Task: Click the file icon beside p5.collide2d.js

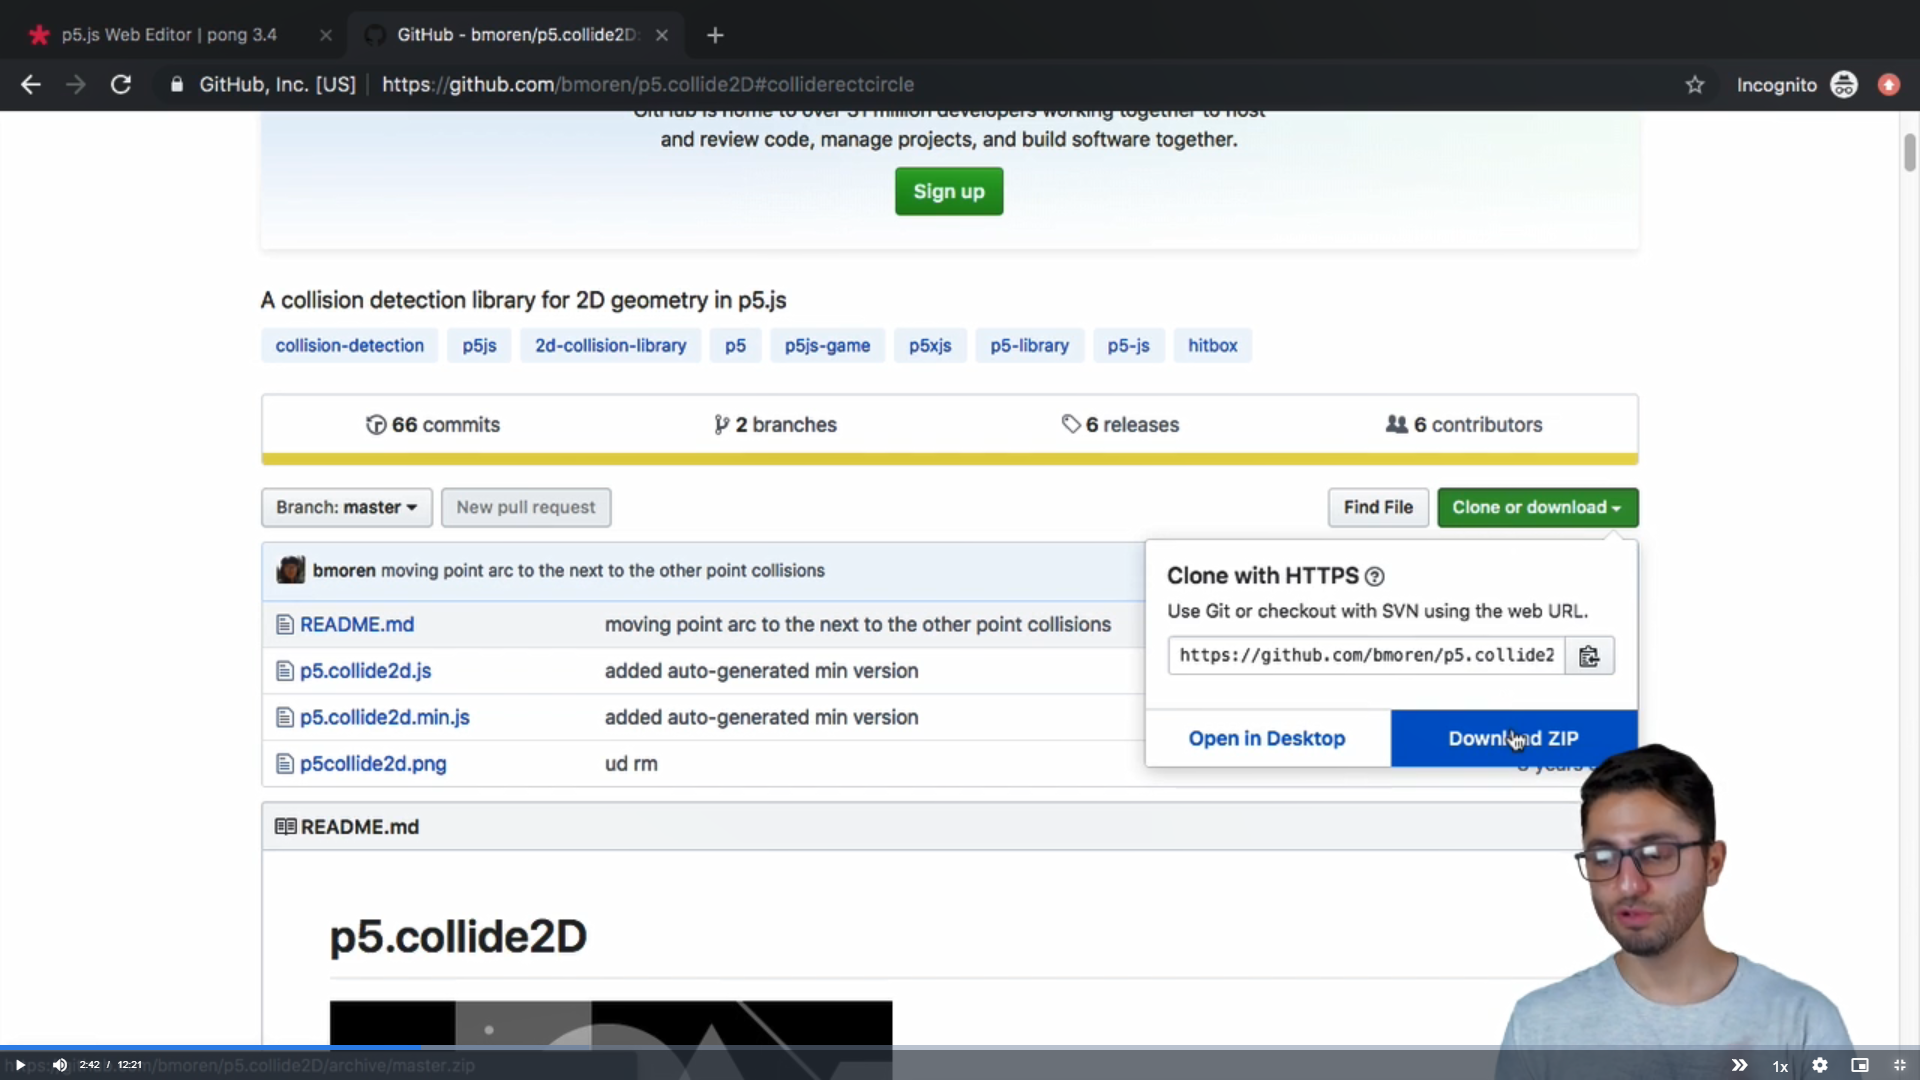Action: [284, 671]
